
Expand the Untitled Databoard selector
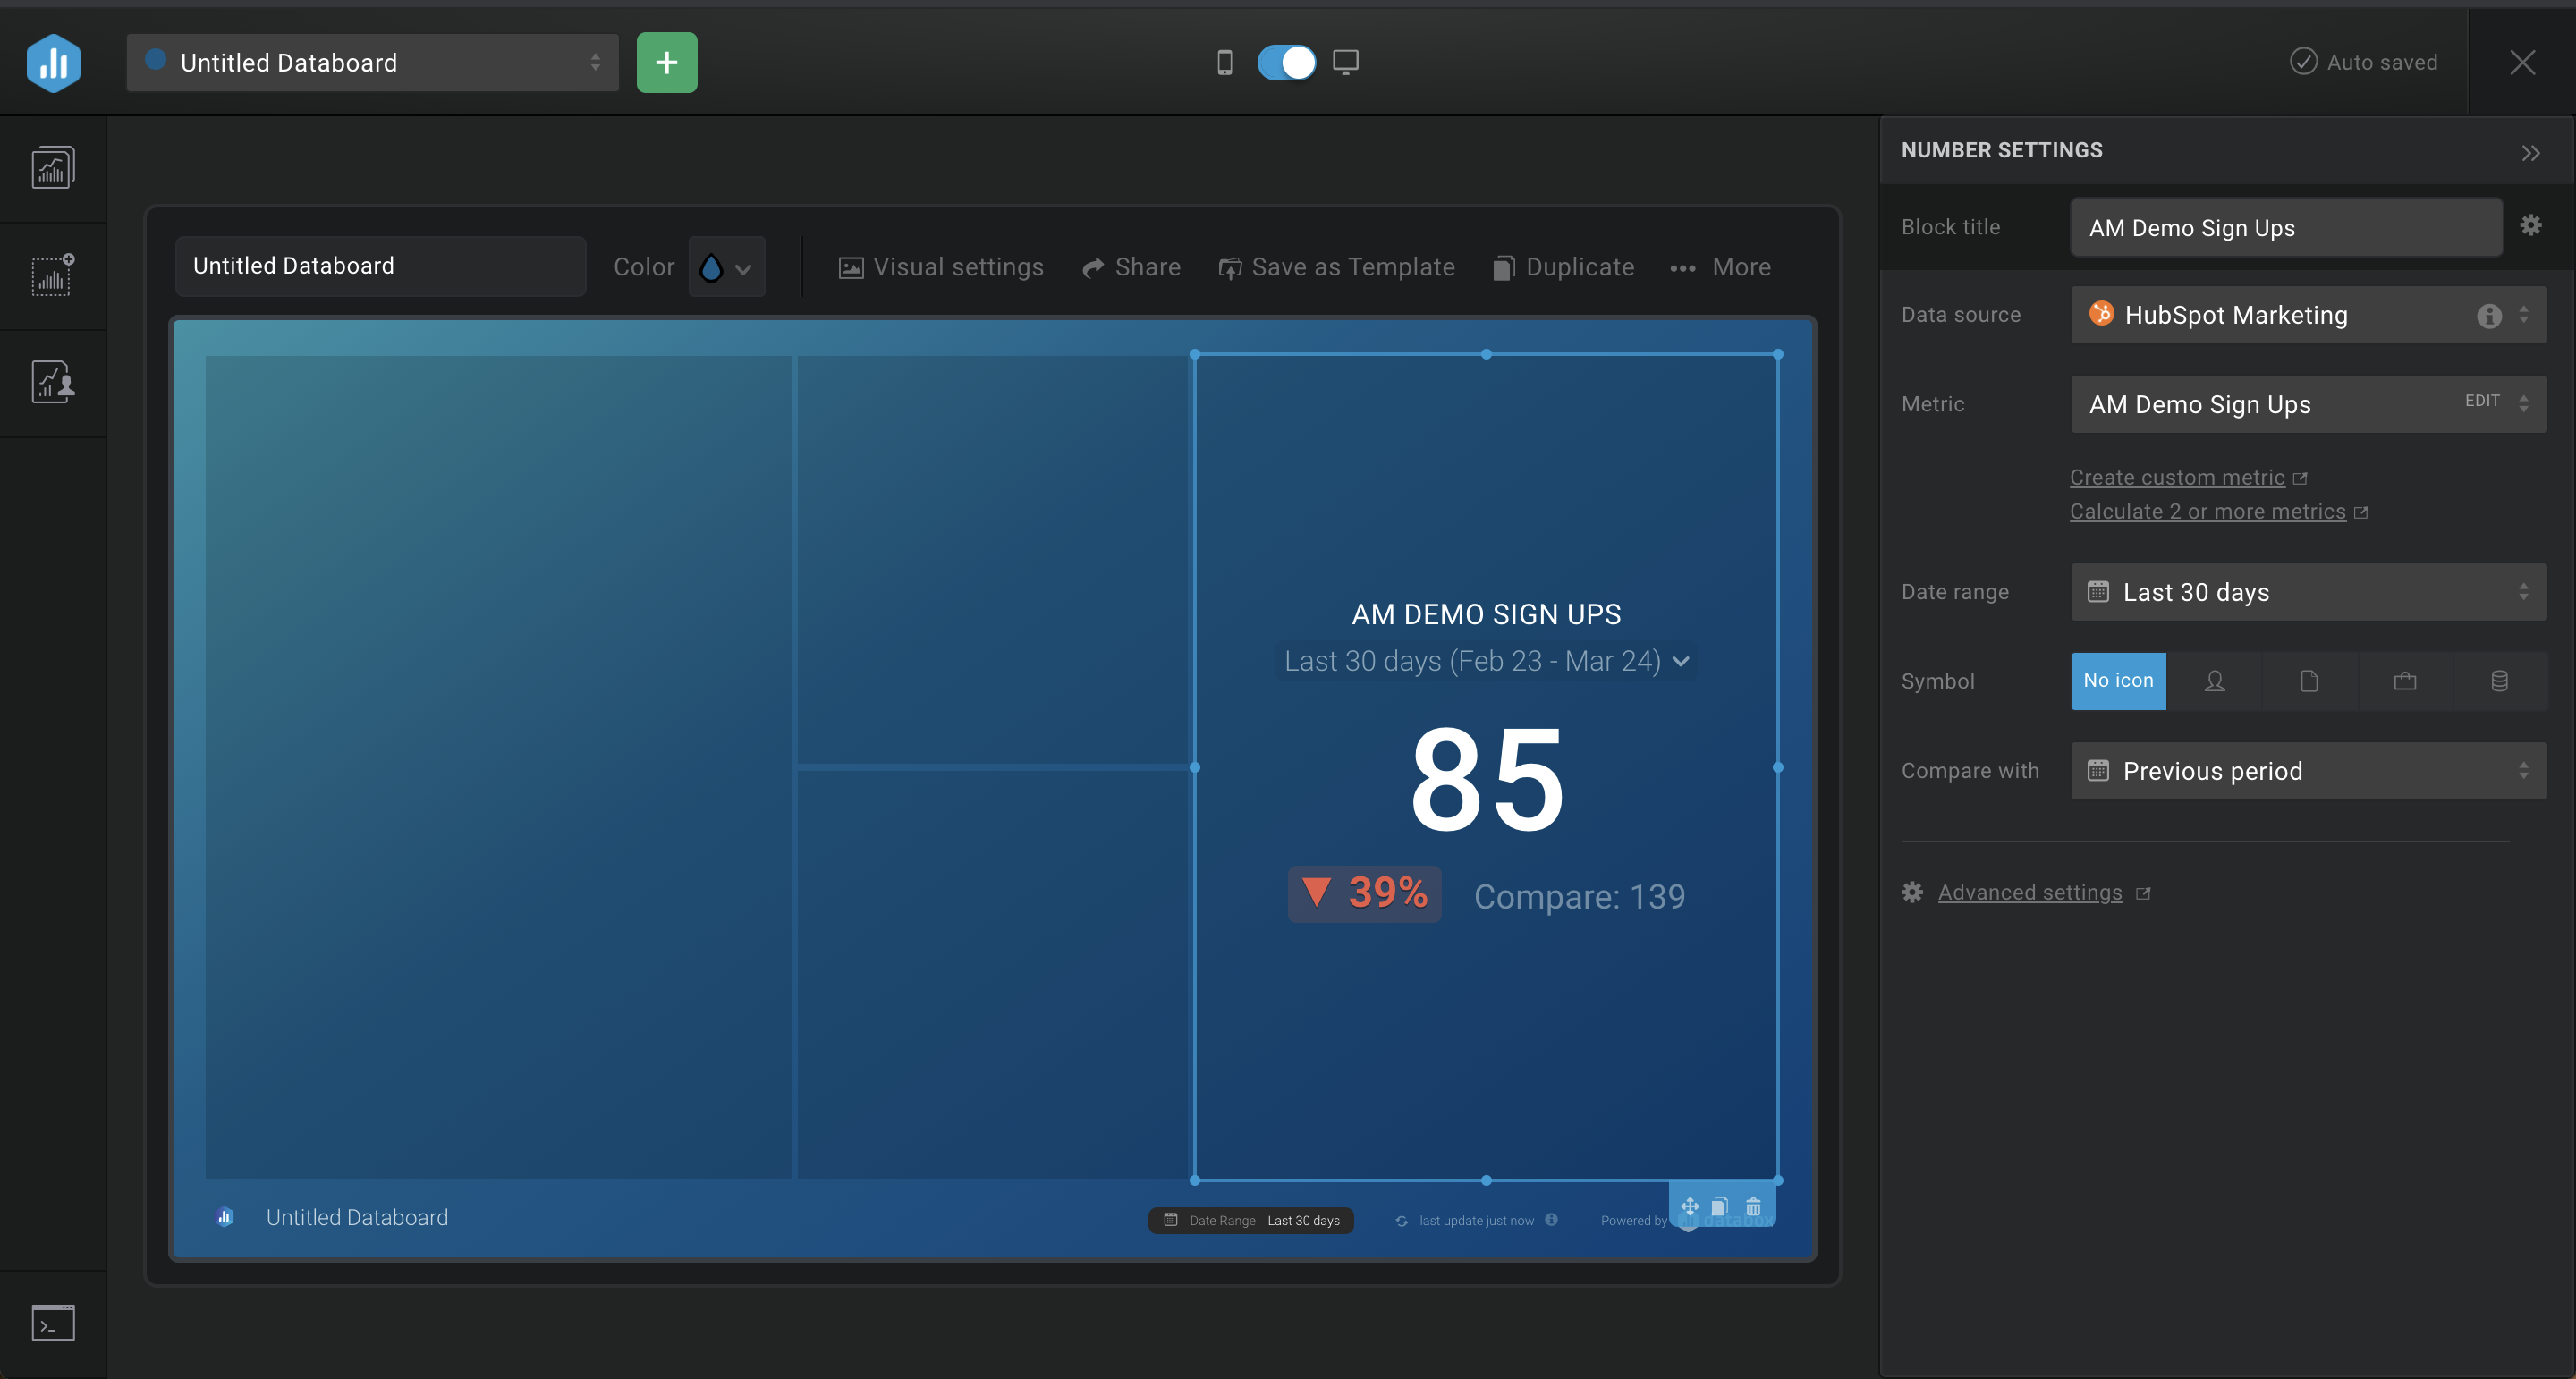372,63
